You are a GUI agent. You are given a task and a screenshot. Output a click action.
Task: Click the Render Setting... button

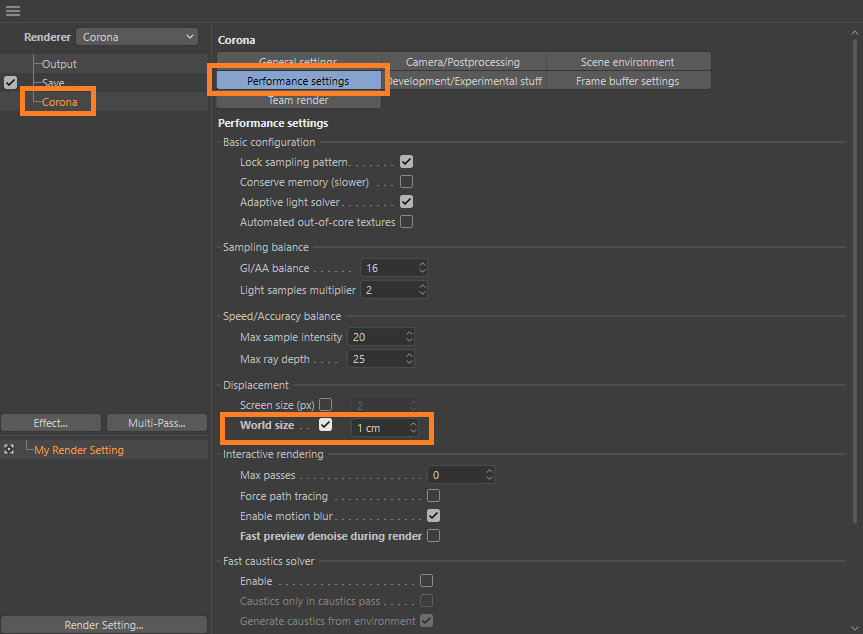(104, 625)
